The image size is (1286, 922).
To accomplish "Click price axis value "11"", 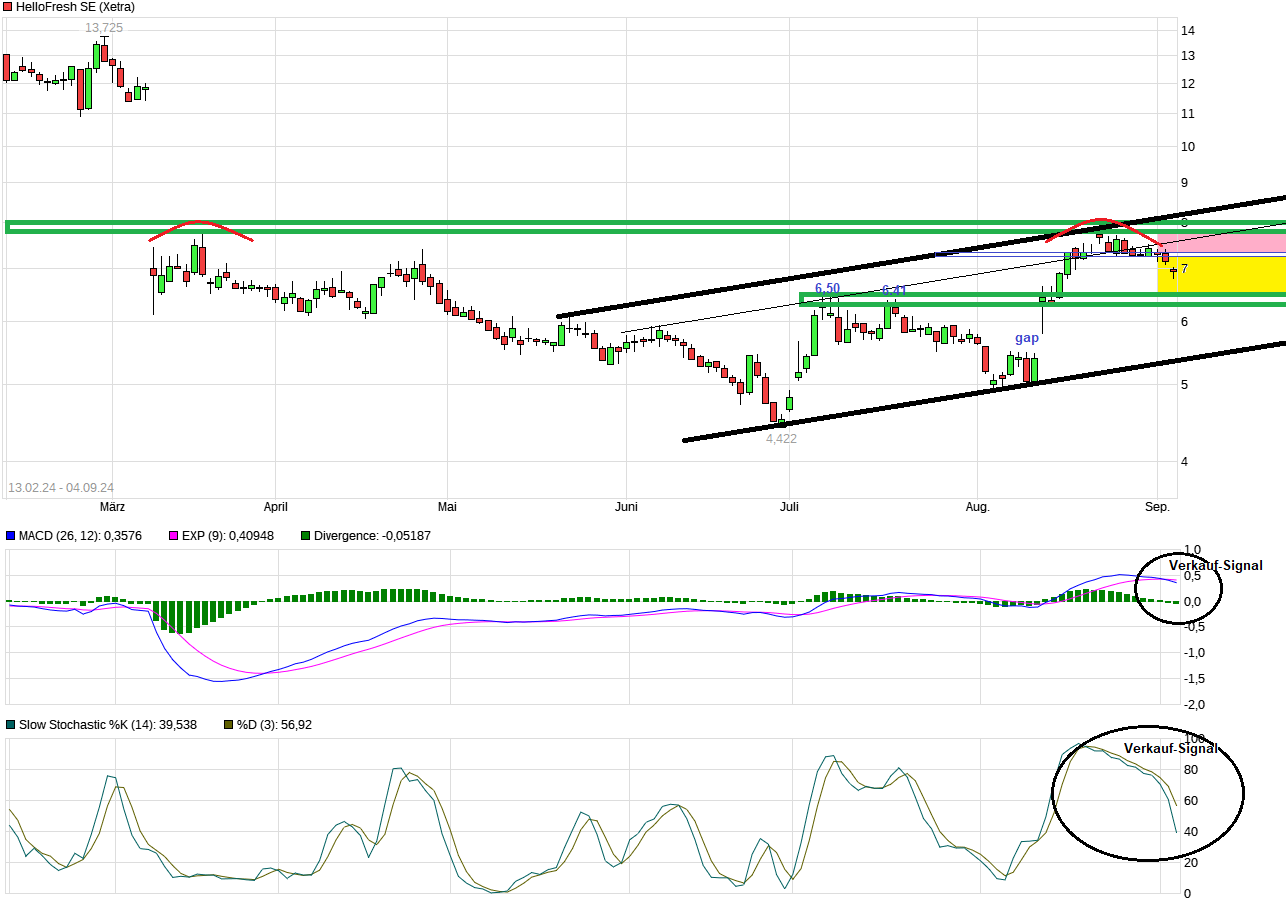I will point(1189,114).
